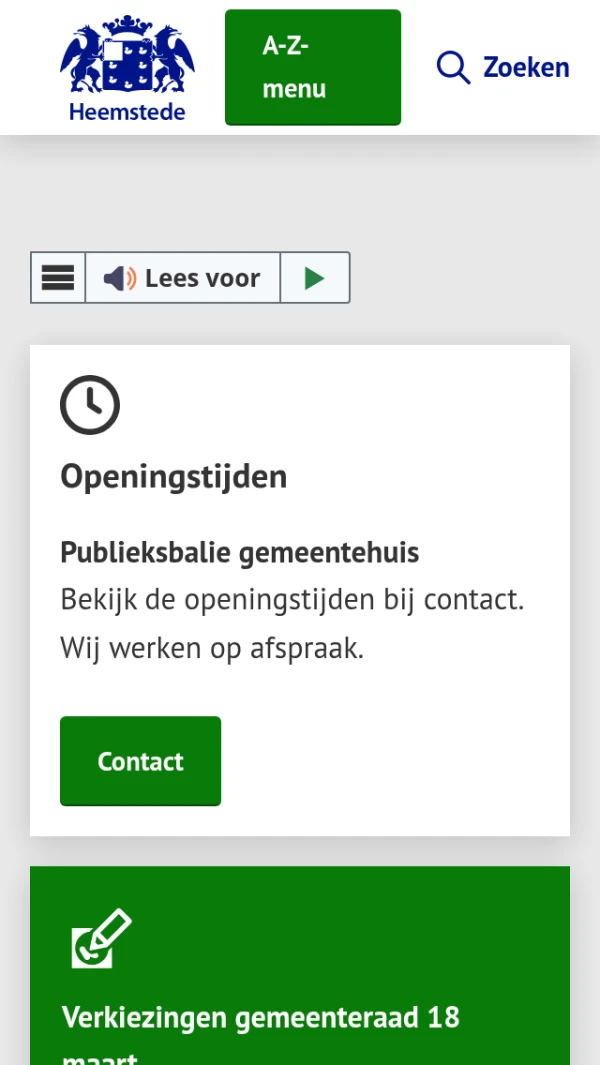Click the Lees voor text

pos(202,278)
